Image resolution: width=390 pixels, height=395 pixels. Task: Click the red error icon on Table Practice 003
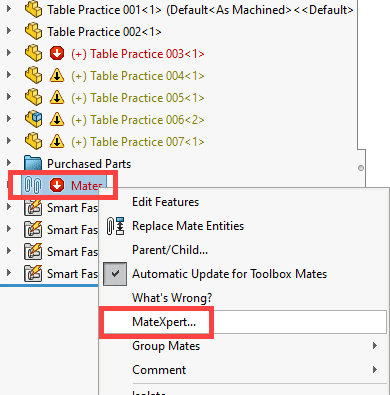point(57,54)
